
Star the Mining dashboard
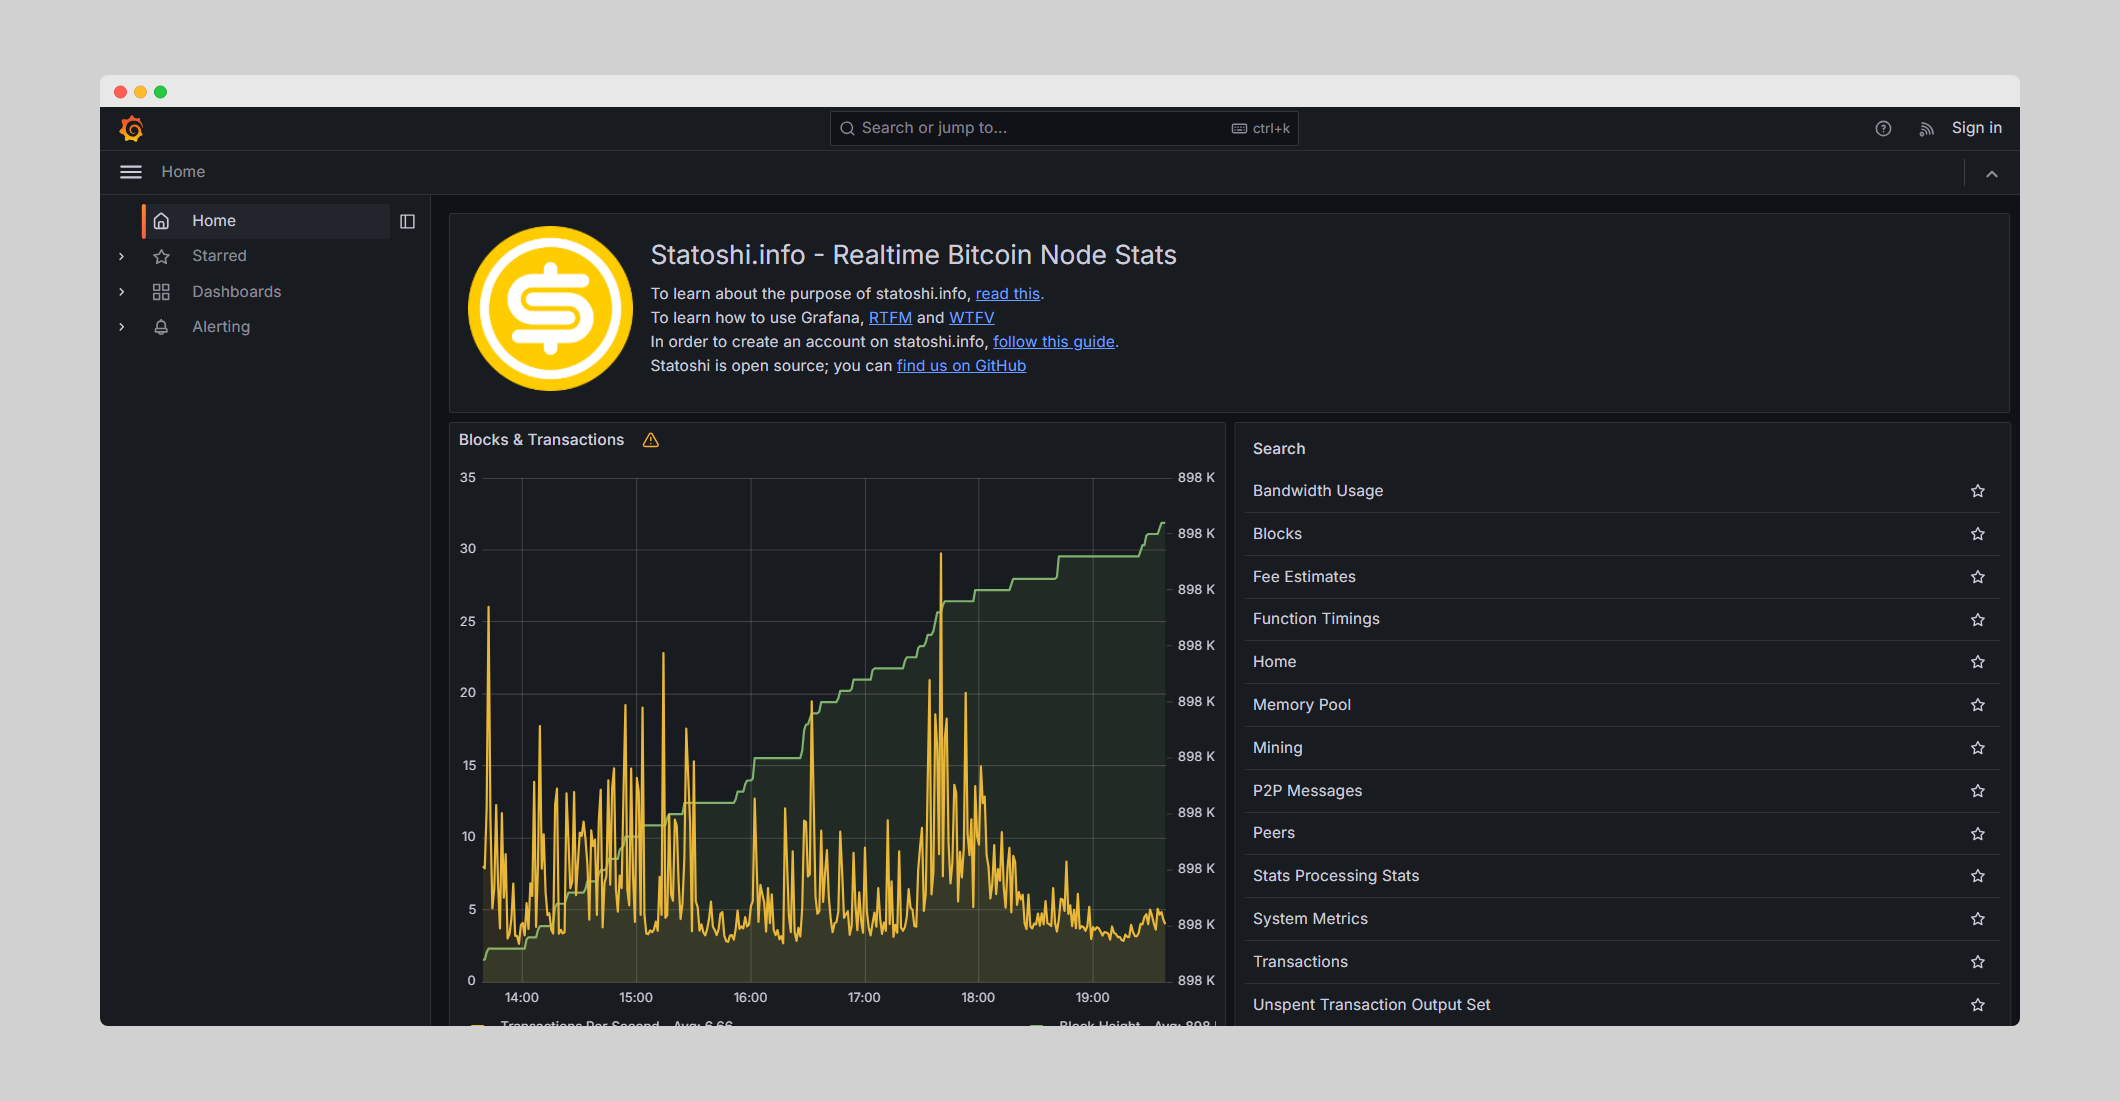pos(1977,748)
